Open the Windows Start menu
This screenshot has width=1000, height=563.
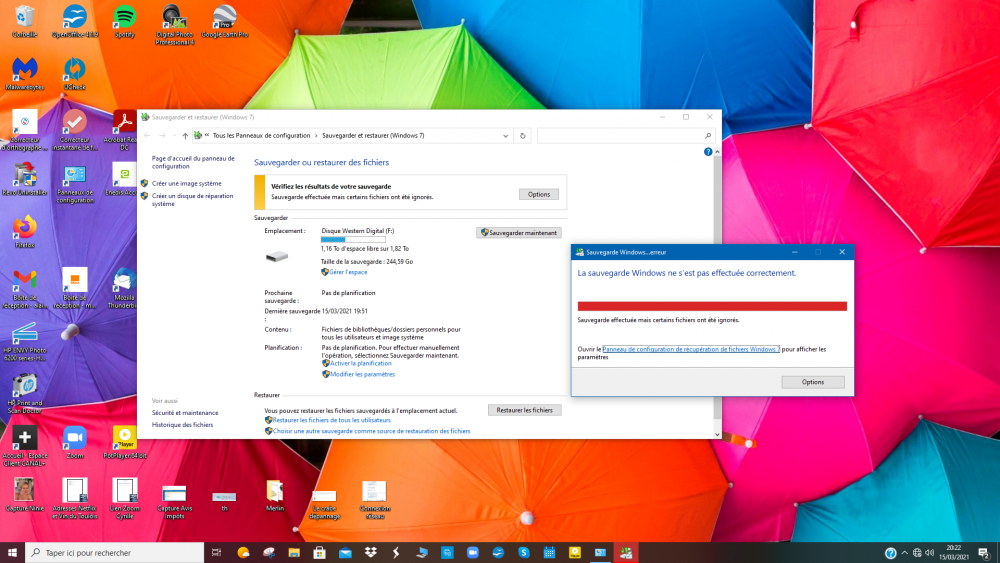pos(13,552)
